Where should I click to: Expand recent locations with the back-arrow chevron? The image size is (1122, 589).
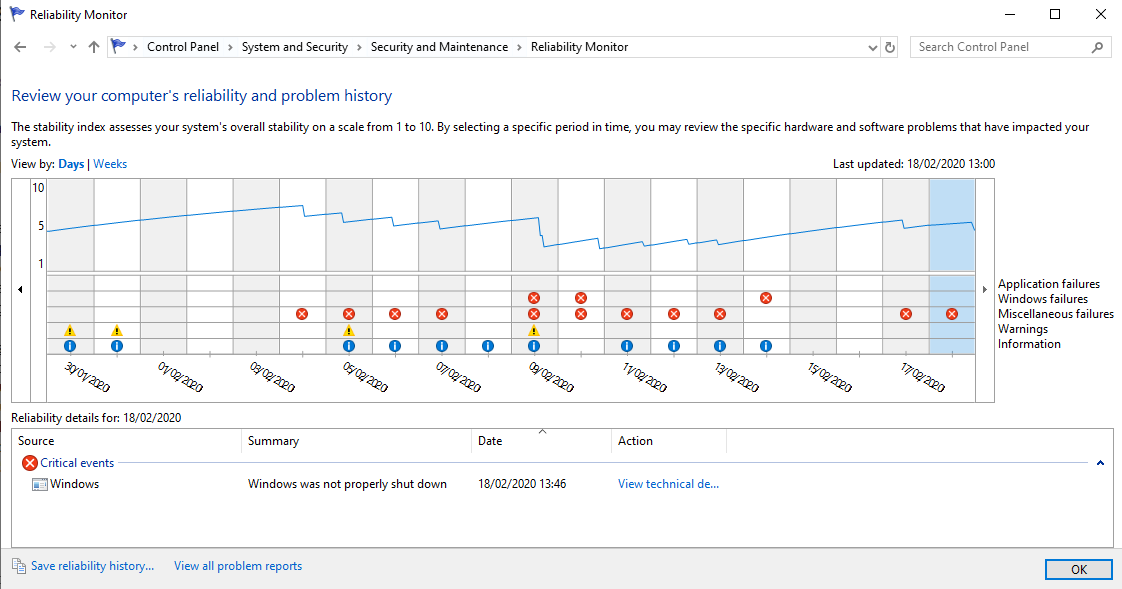73,46
